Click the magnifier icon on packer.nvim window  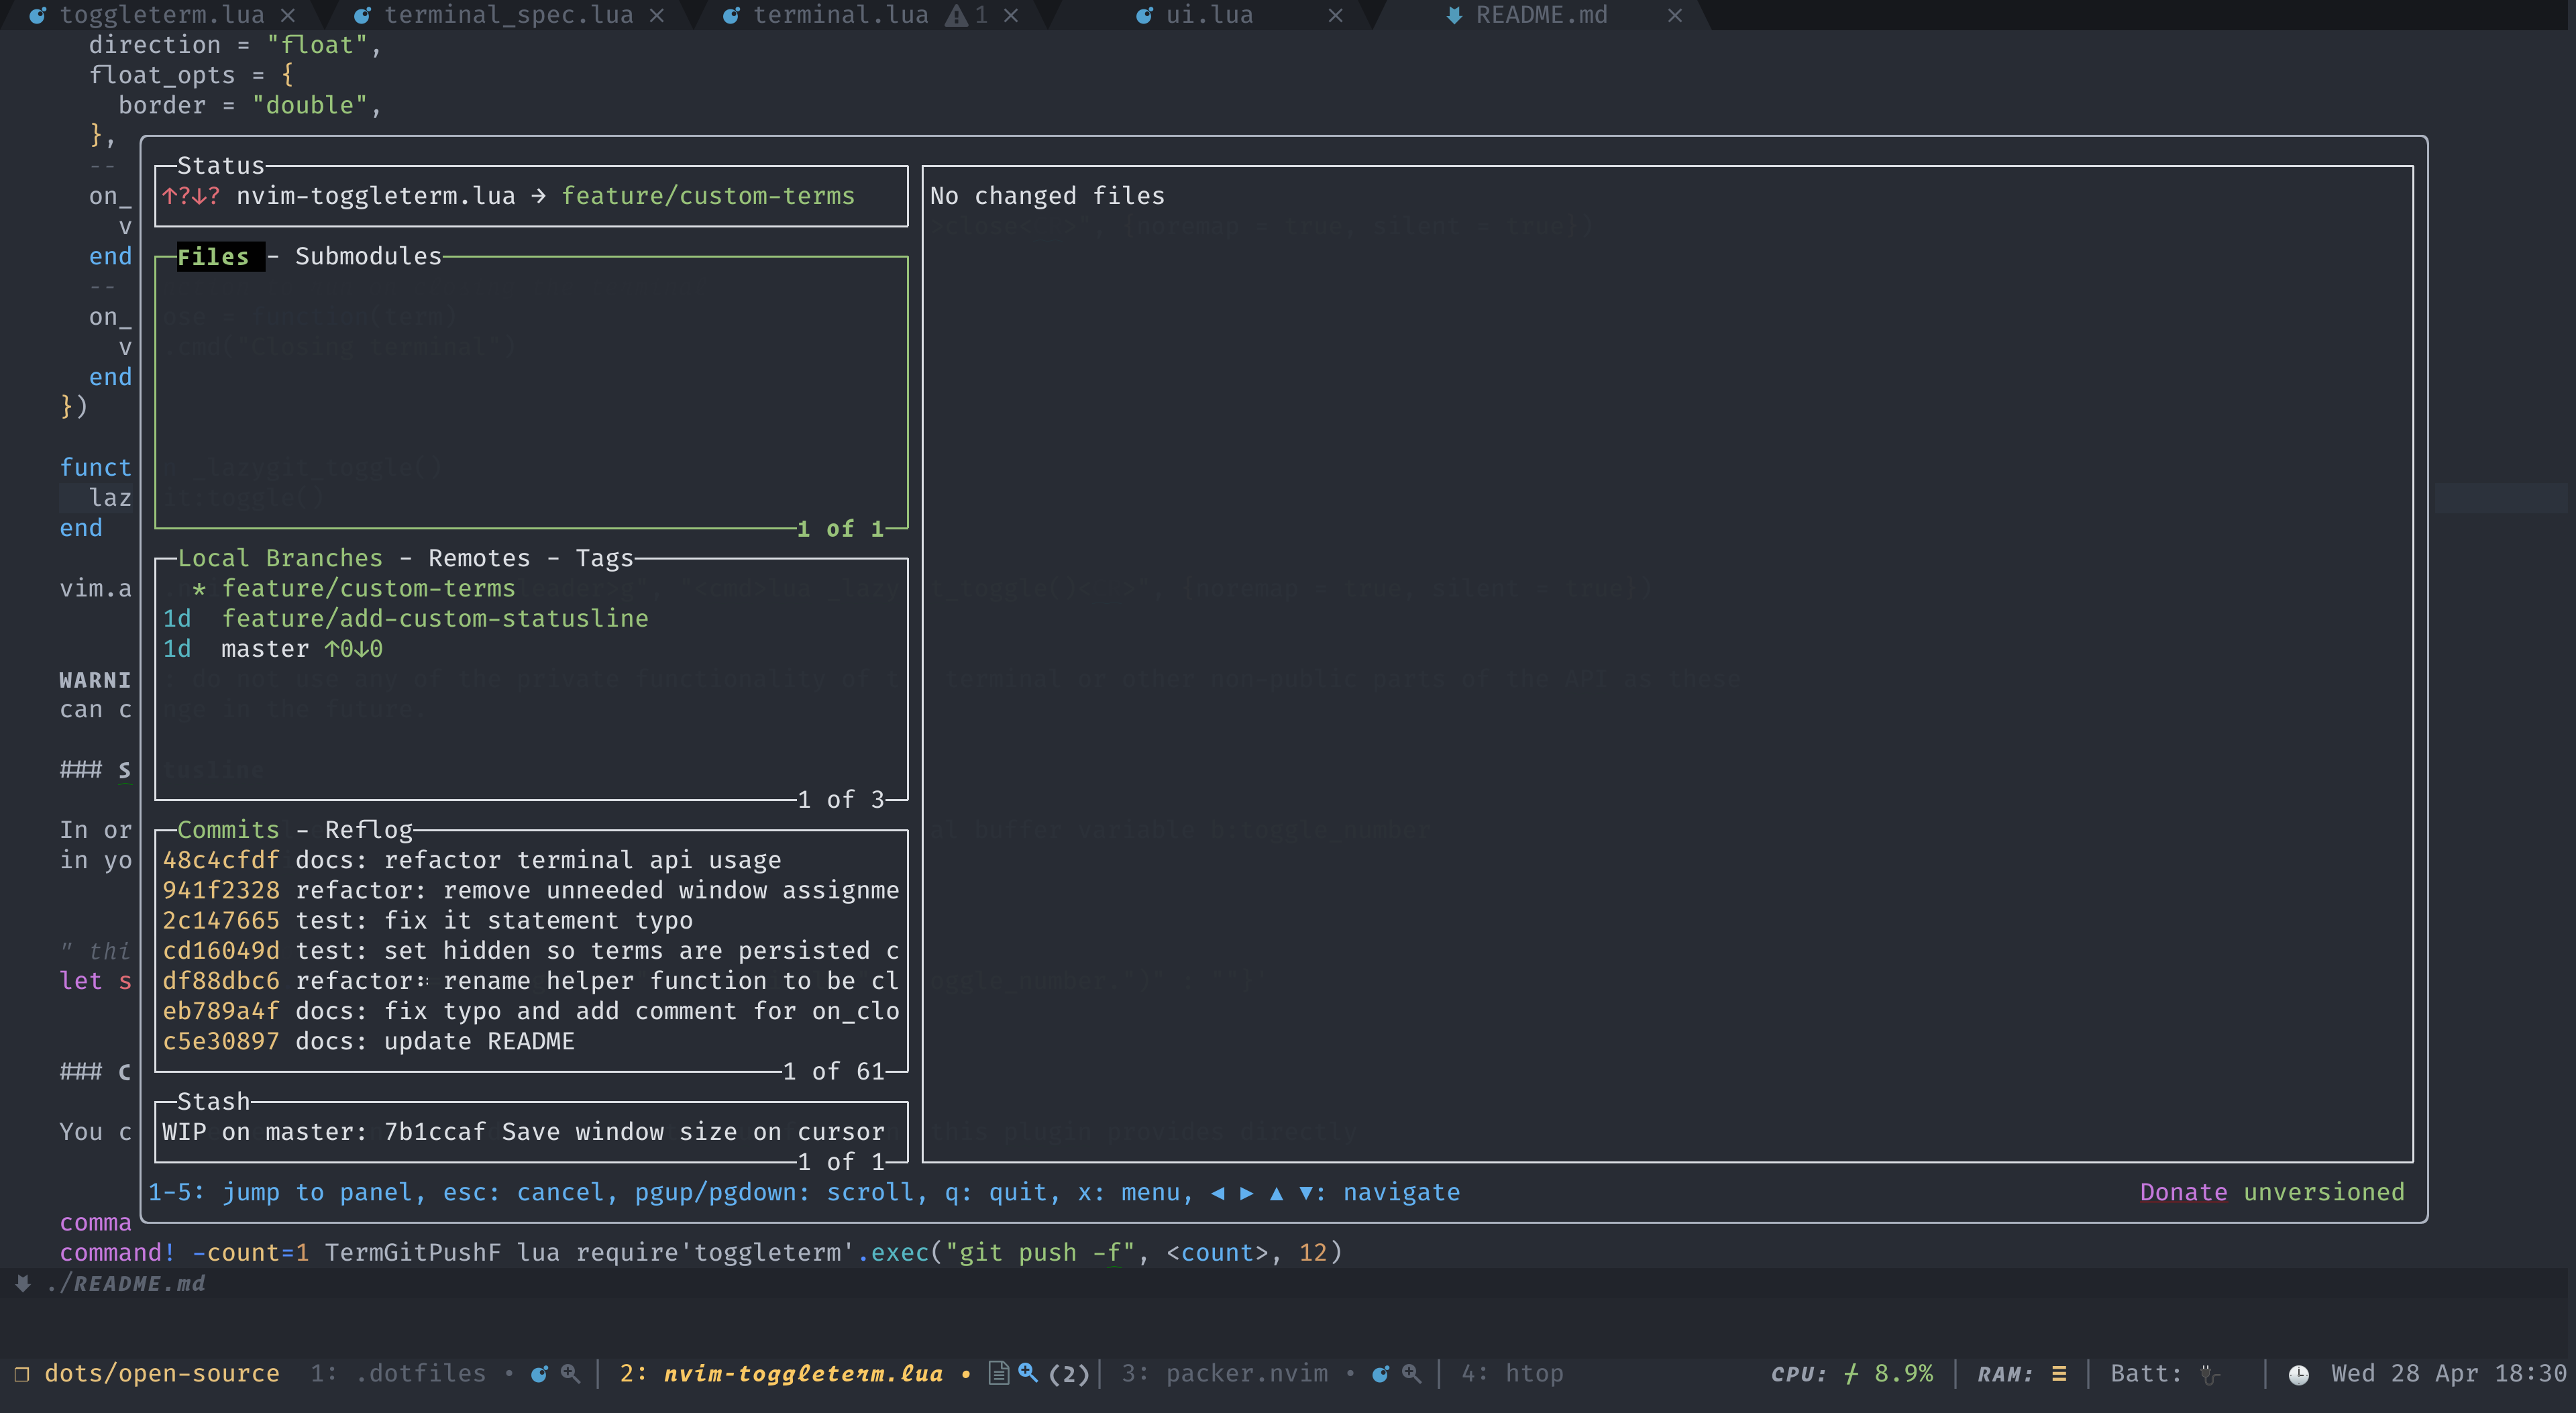(1411, 1374)
